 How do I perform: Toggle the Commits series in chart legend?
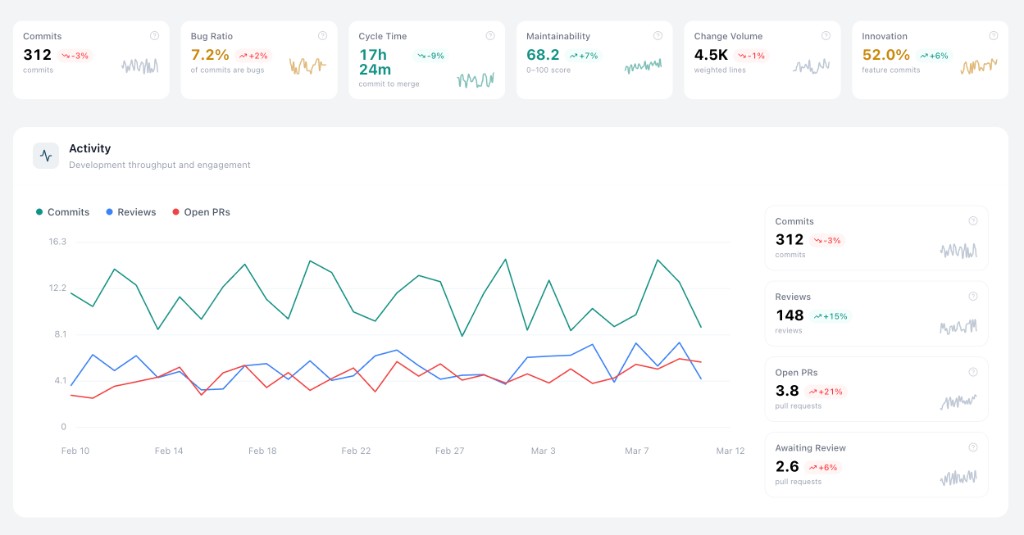coord(62,212)
